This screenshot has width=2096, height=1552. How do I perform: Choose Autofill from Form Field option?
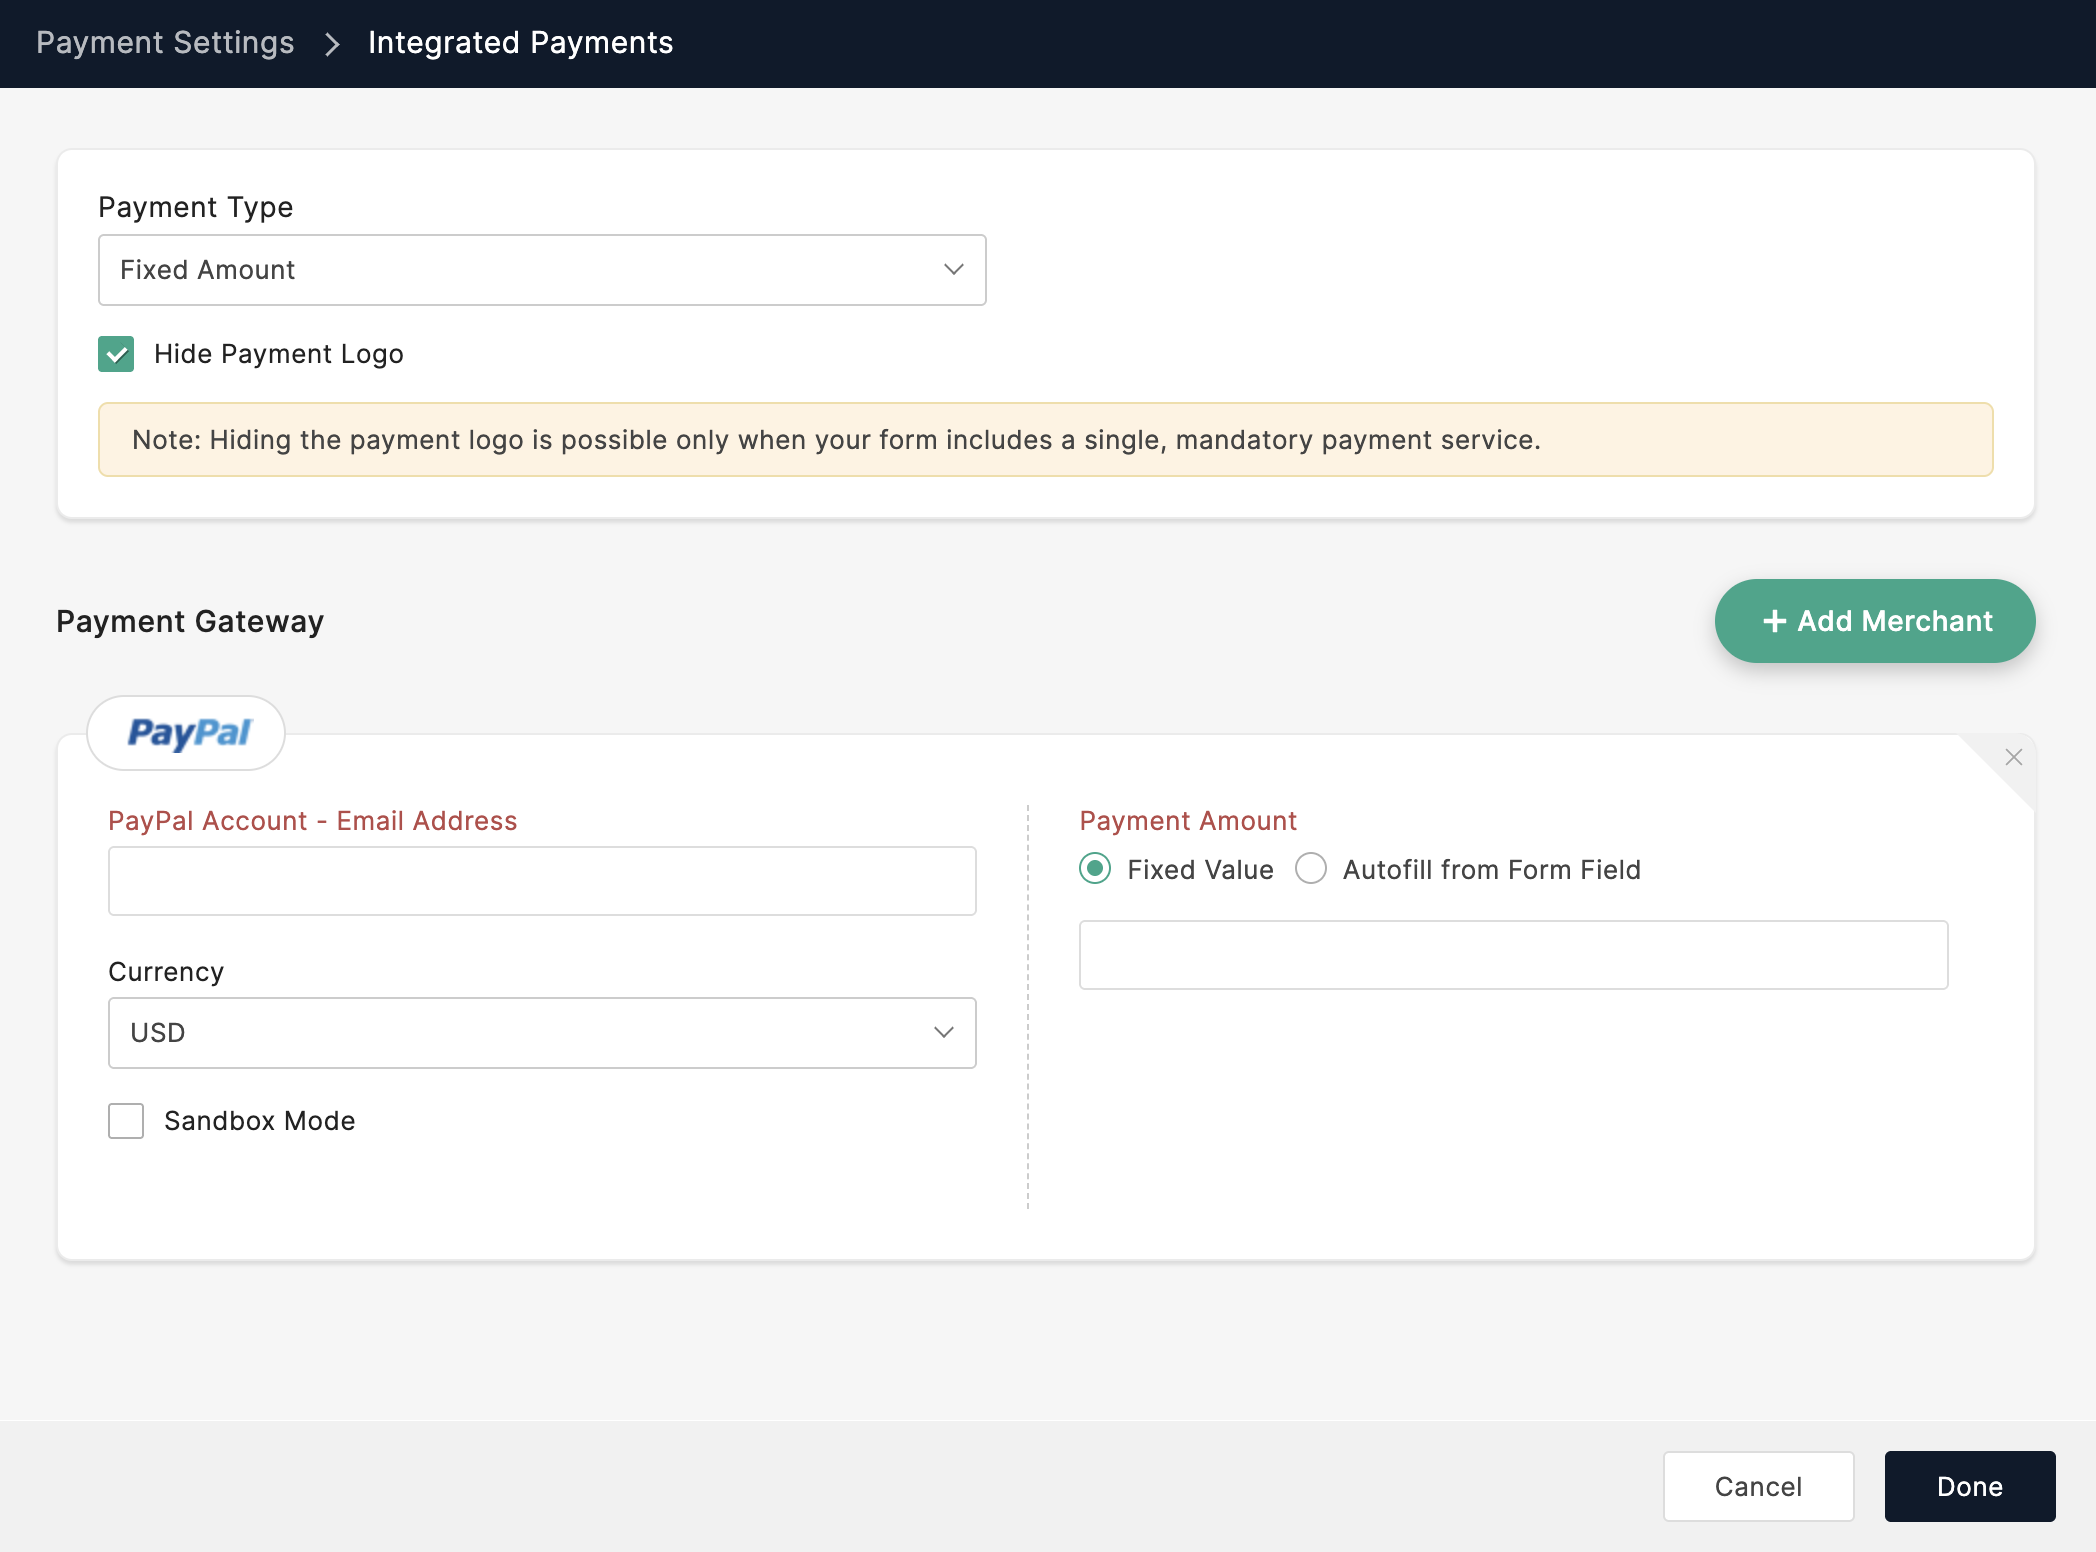click(x=1311, y=869)
